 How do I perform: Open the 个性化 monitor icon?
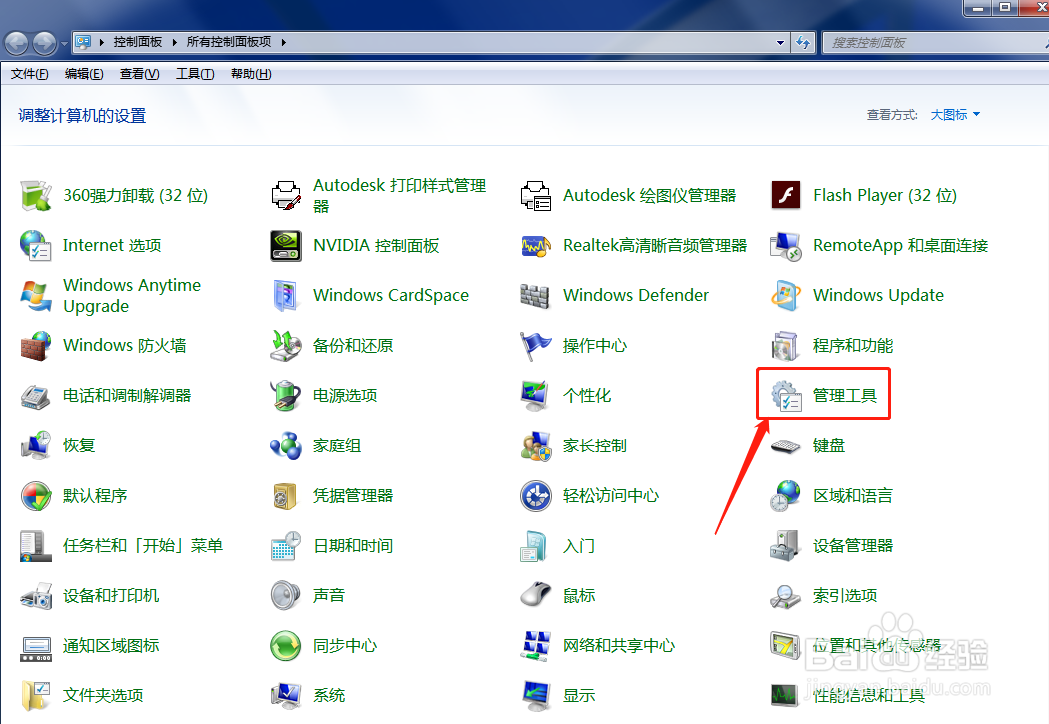point(536,395)
